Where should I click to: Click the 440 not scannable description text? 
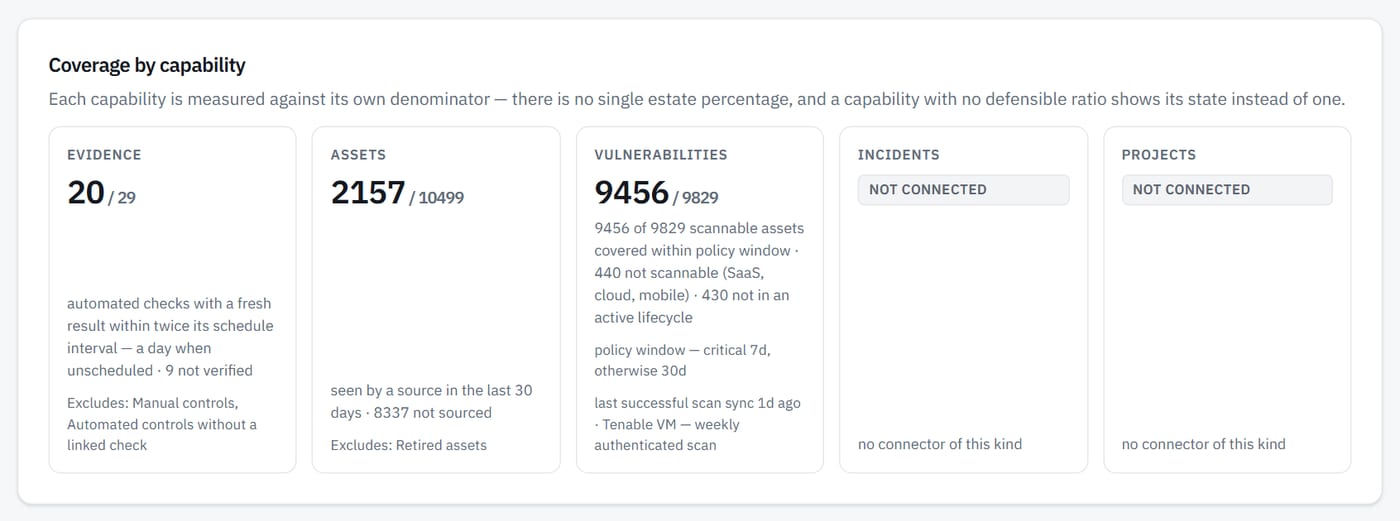[699, 273]
